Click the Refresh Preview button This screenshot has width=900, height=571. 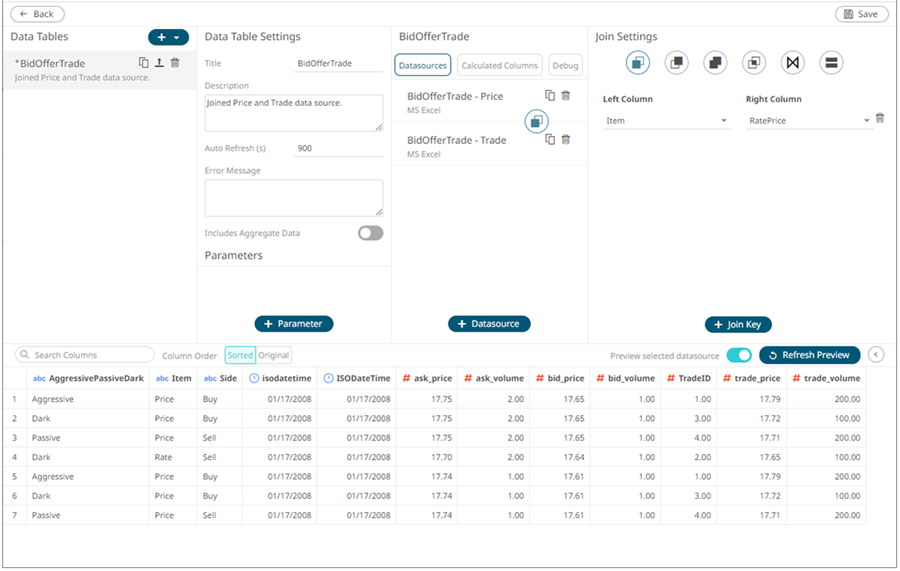pyautogui.click(x=809, y=355)
